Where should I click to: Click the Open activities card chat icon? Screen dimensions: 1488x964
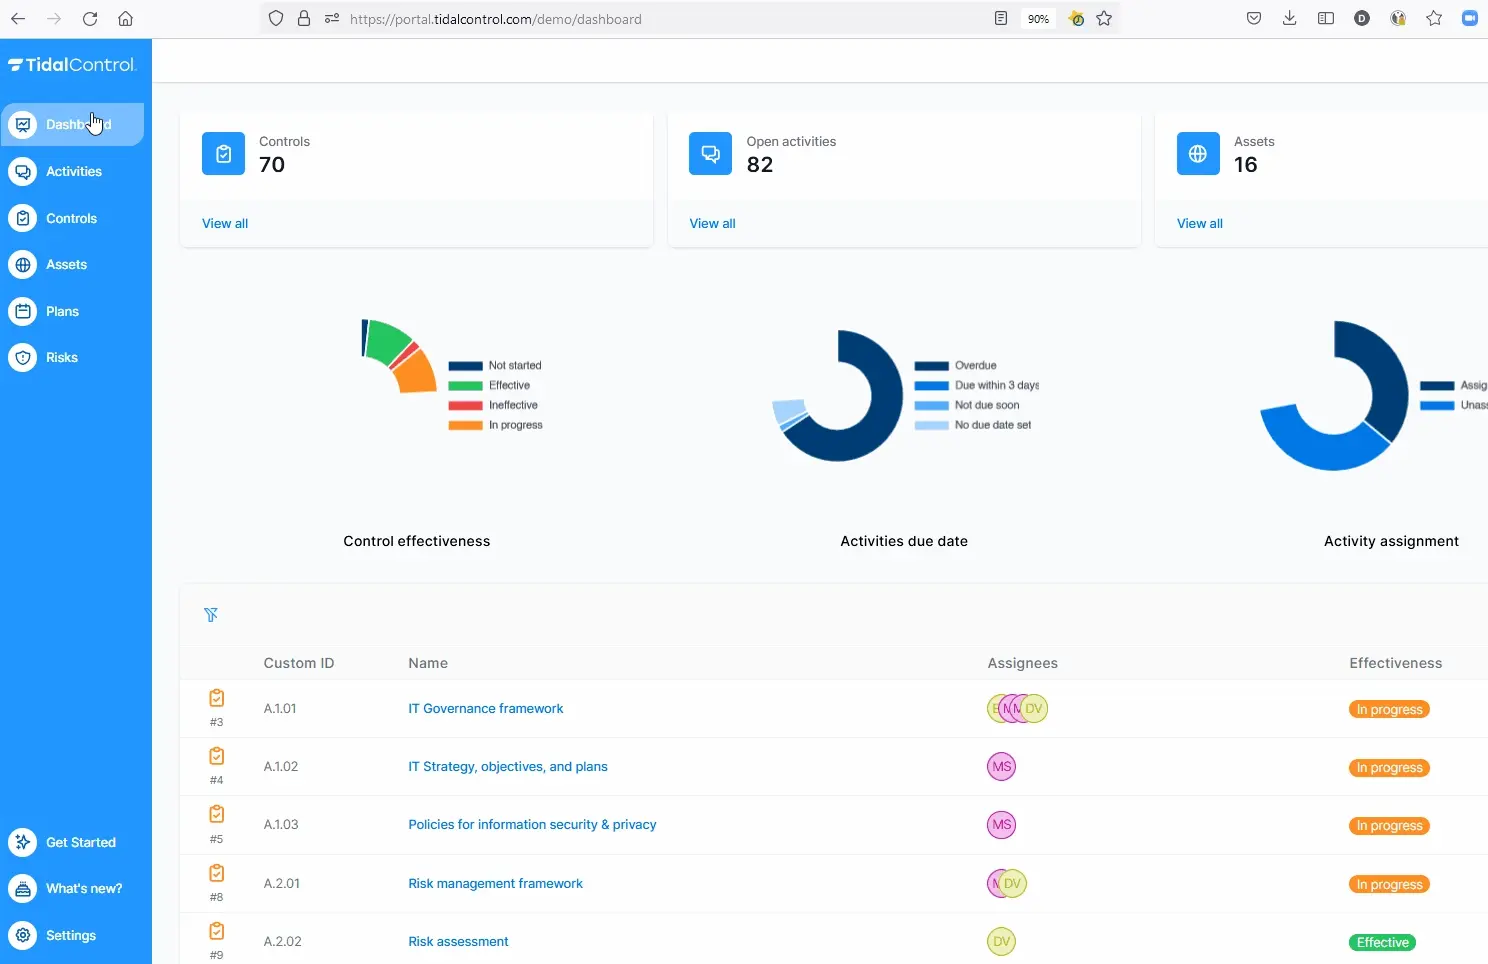[x=710, y=154]
